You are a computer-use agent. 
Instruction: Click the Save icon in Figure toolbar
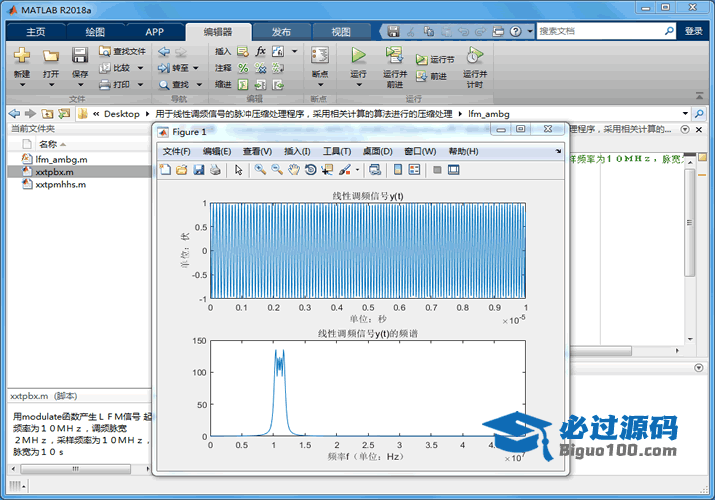click(199, 170)
